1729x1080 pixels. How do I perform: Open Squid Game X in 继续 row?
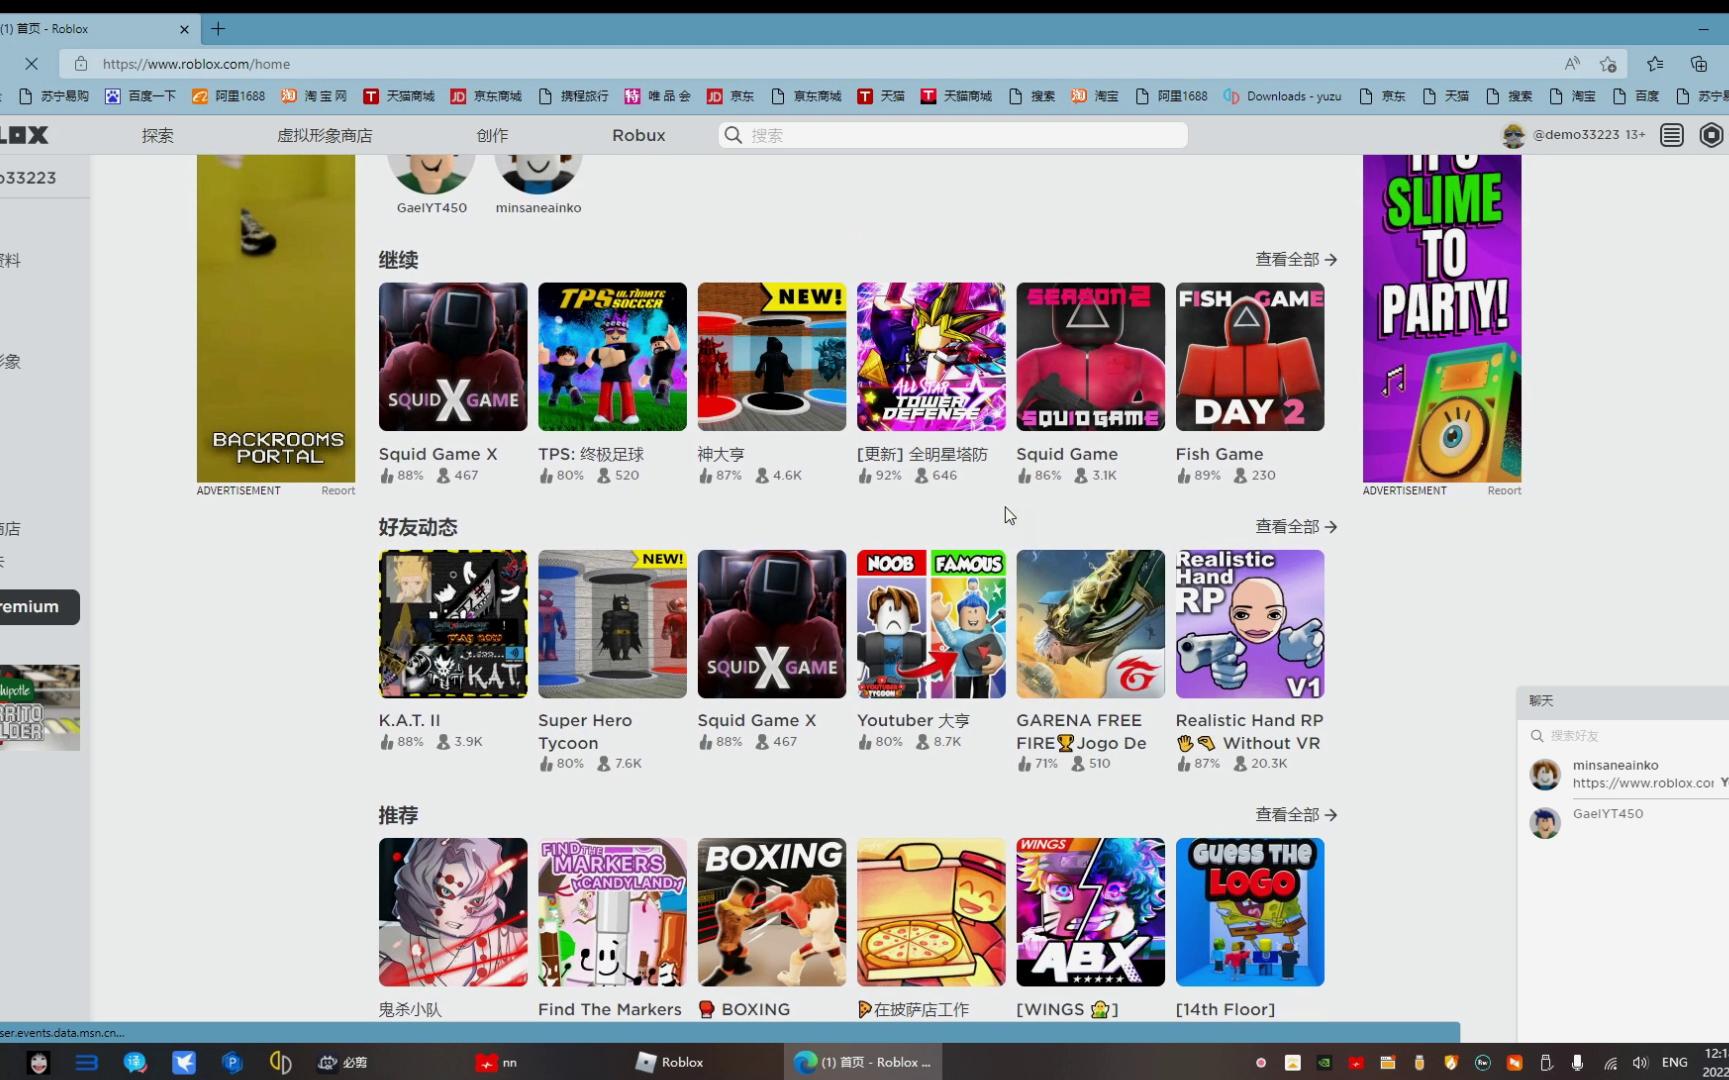click(453, 357)
